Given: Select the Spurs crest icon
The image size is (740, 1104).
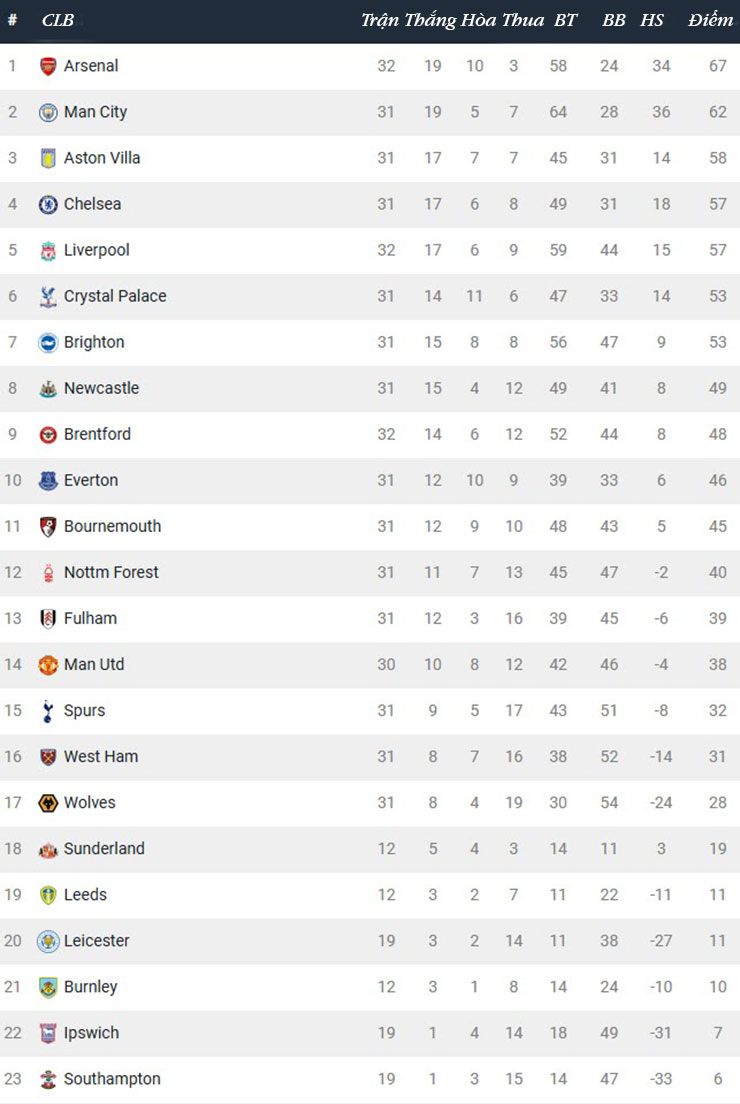Looking at the screenshot, I should pos(48,710).
